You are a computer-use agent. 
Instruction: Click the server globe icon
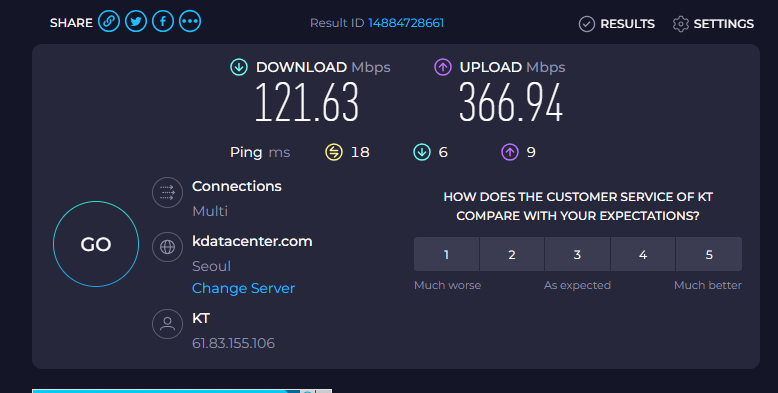click(x=167, y=247)
